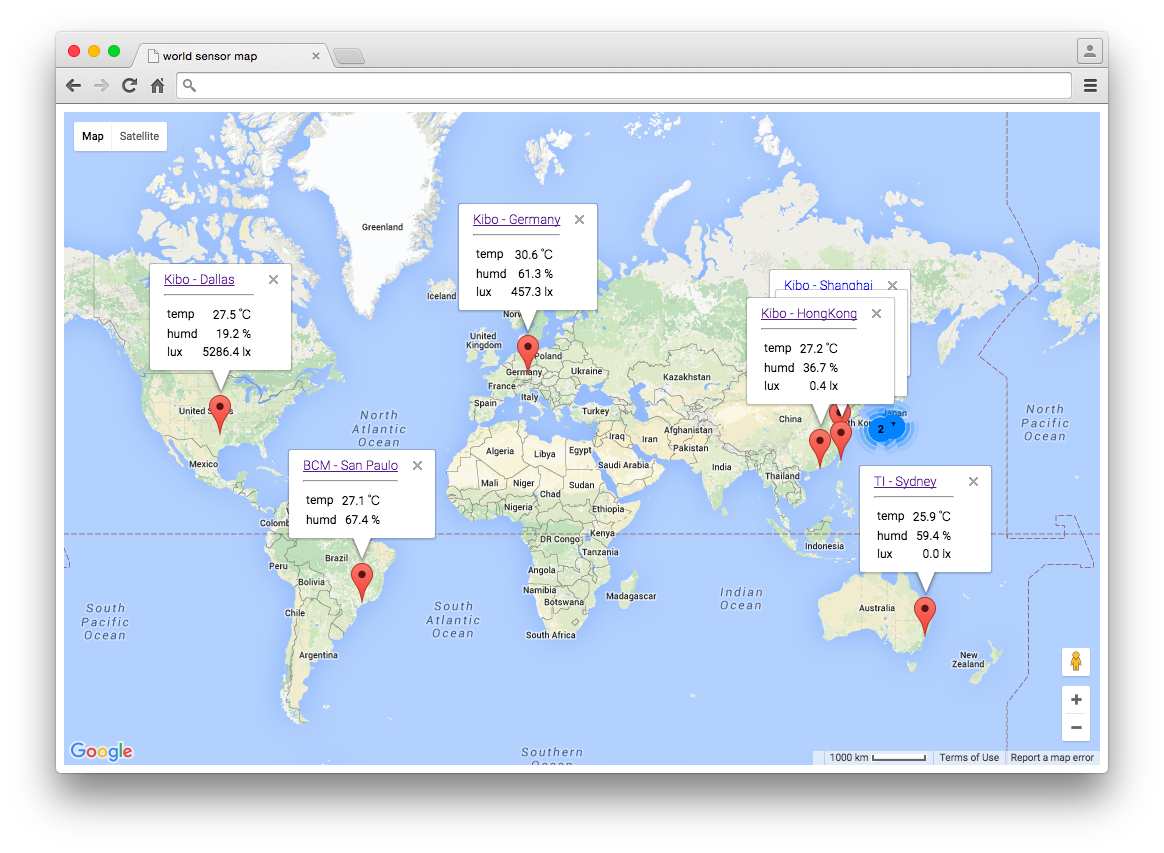
Task: Close the Kibo - Dallas info window
Action: (273, 279)
